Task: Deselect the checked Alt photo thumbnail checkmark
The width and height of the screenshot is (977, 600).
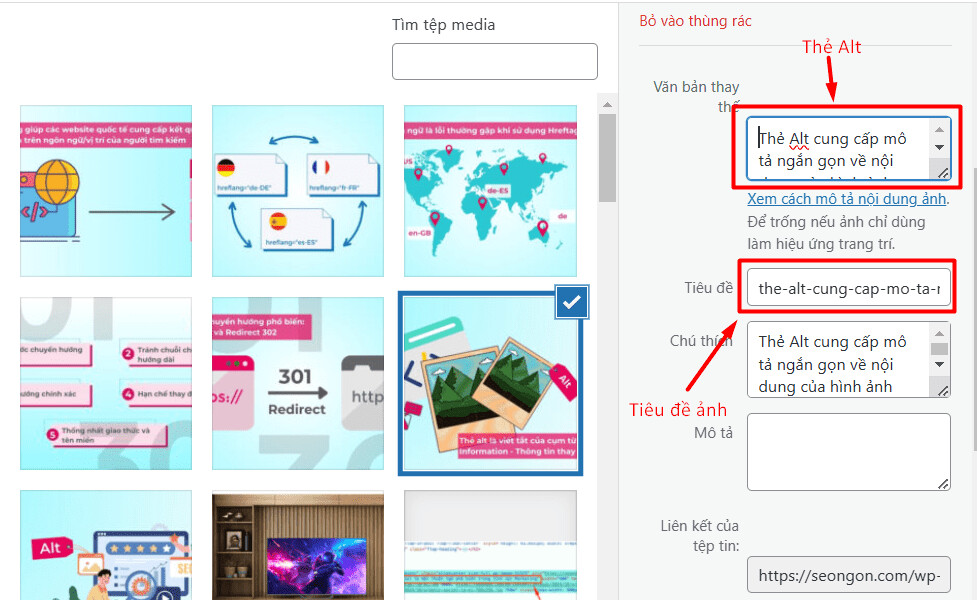Action: 571,302
